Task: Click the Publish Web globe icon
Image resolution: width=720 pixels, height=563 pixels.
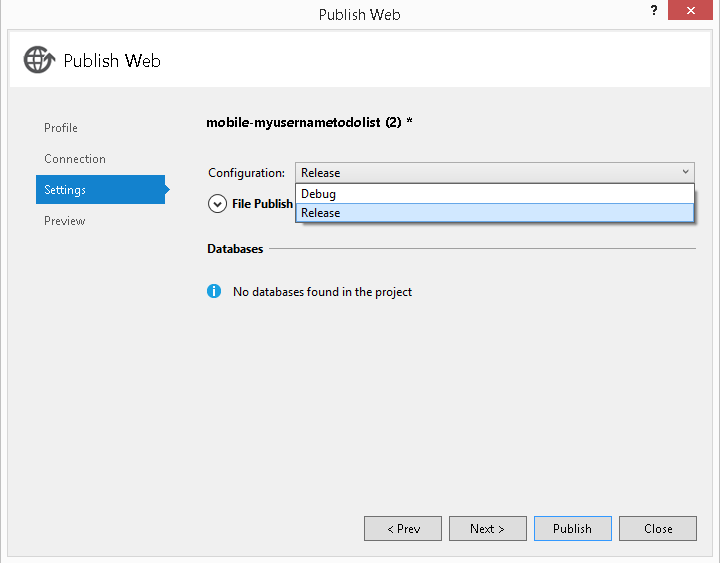Action: [39, 60]
